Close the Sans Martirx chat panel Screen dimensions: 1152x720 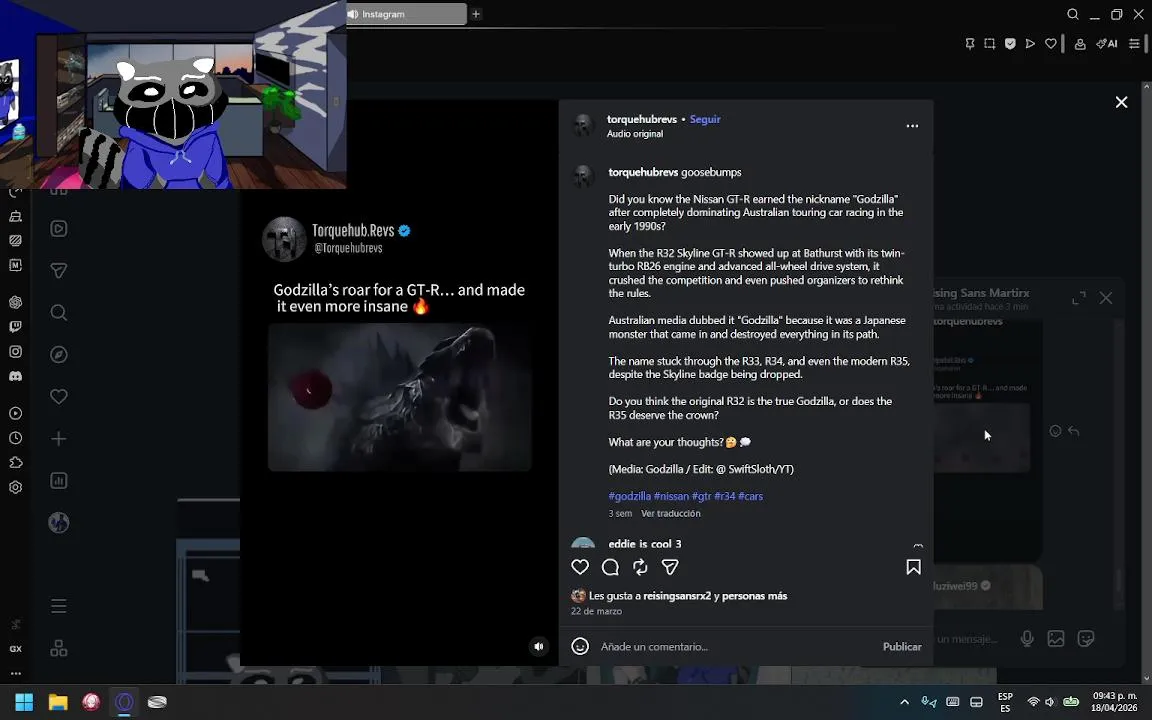point(1106,298)
